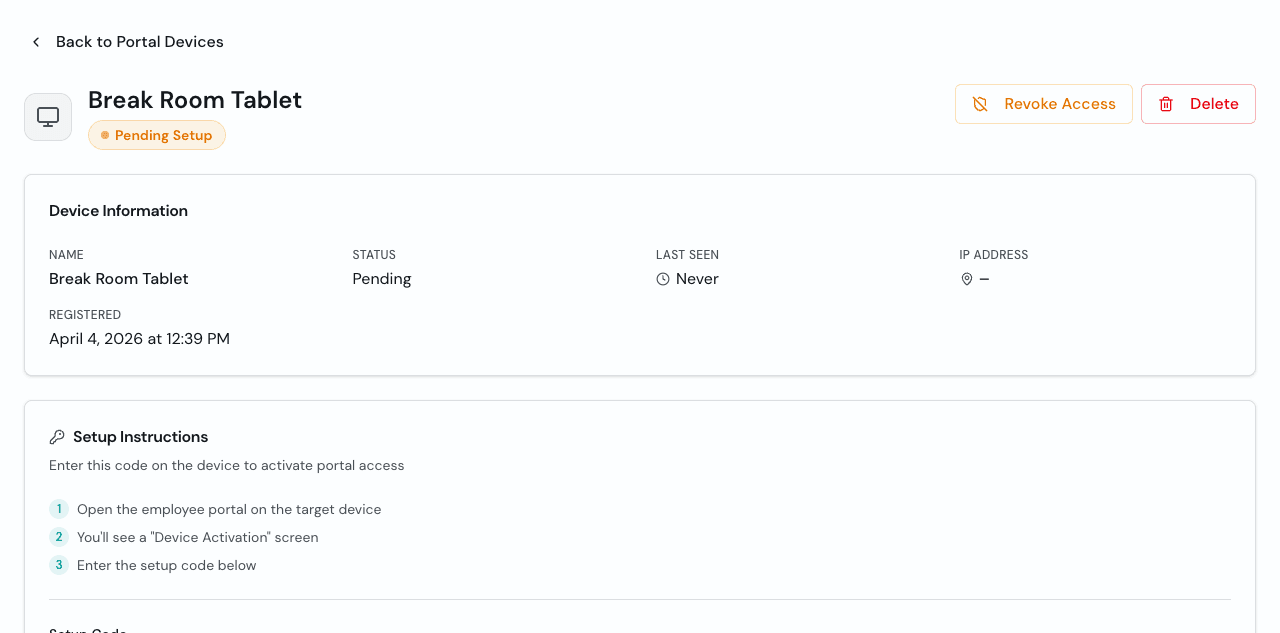Click the clock icon beside Never
Screen dimensions: 1280x633
661,279
